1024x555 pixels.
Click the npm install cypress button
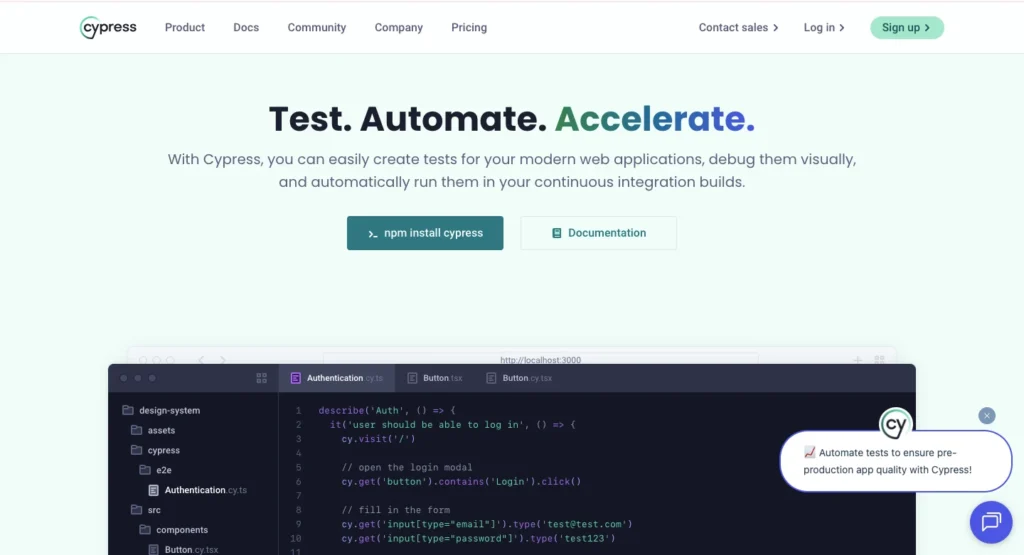[x=425, y=233]
